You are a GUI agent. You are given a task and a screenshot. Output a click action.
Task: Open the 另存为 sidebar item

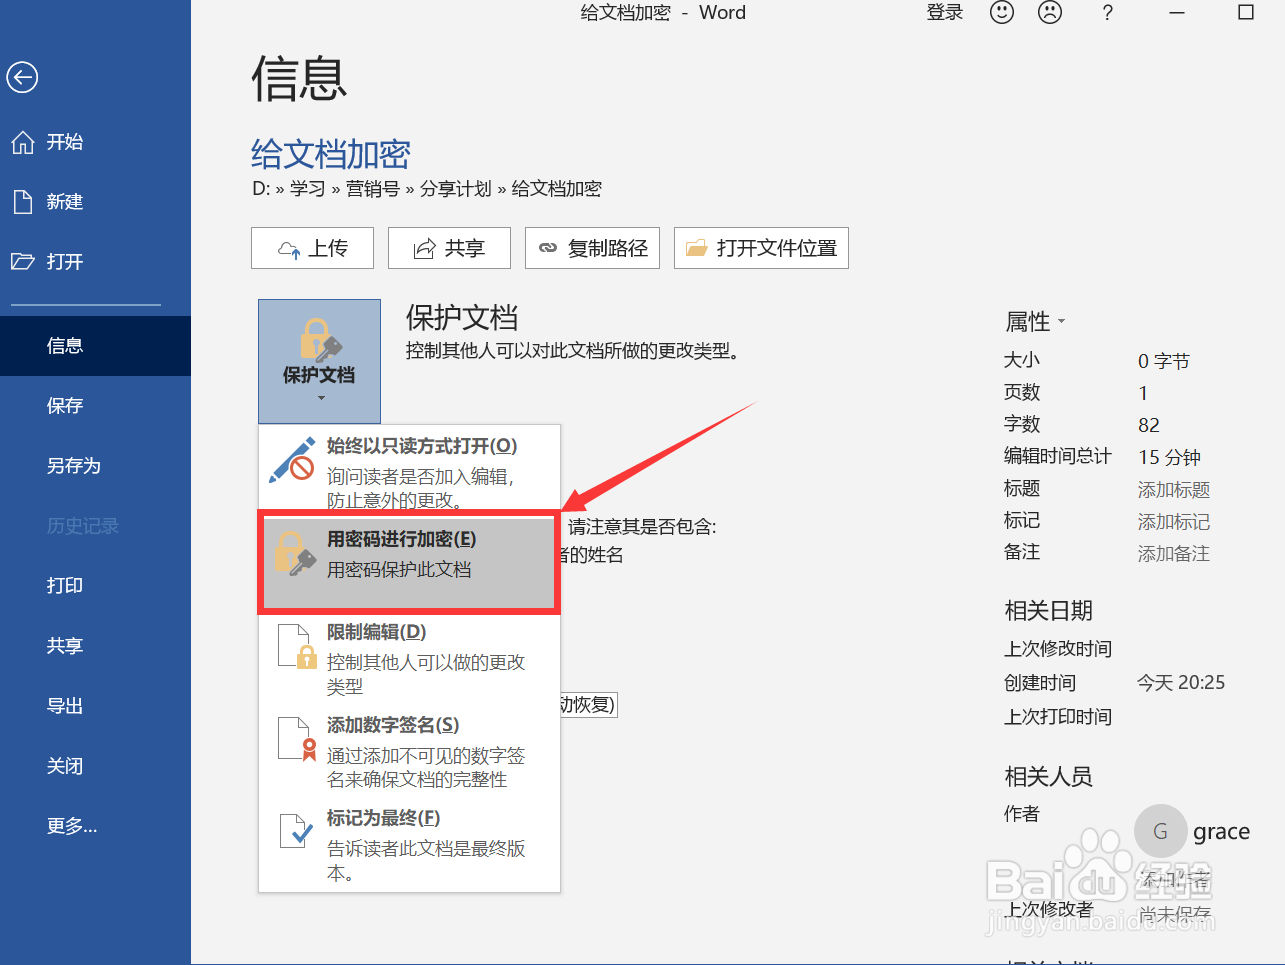coord(95,466)
